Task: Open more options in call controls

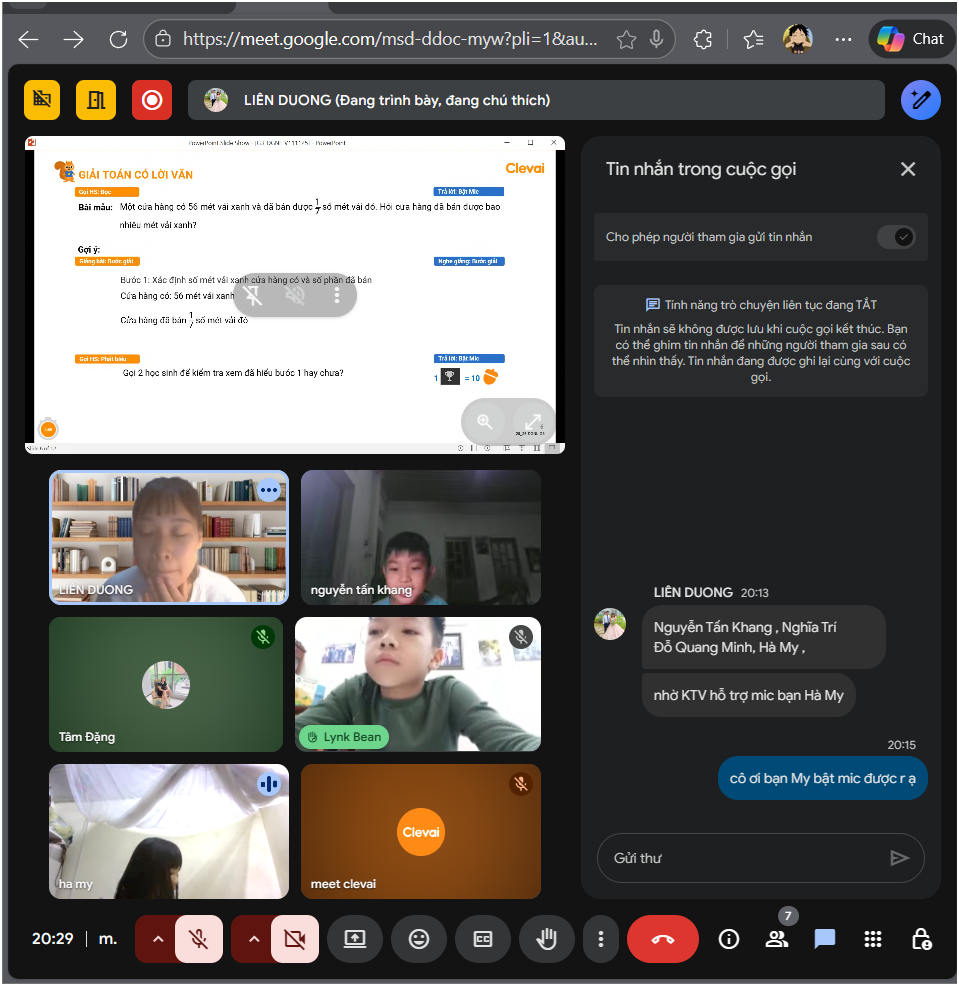Action: (x=601, y=939)
